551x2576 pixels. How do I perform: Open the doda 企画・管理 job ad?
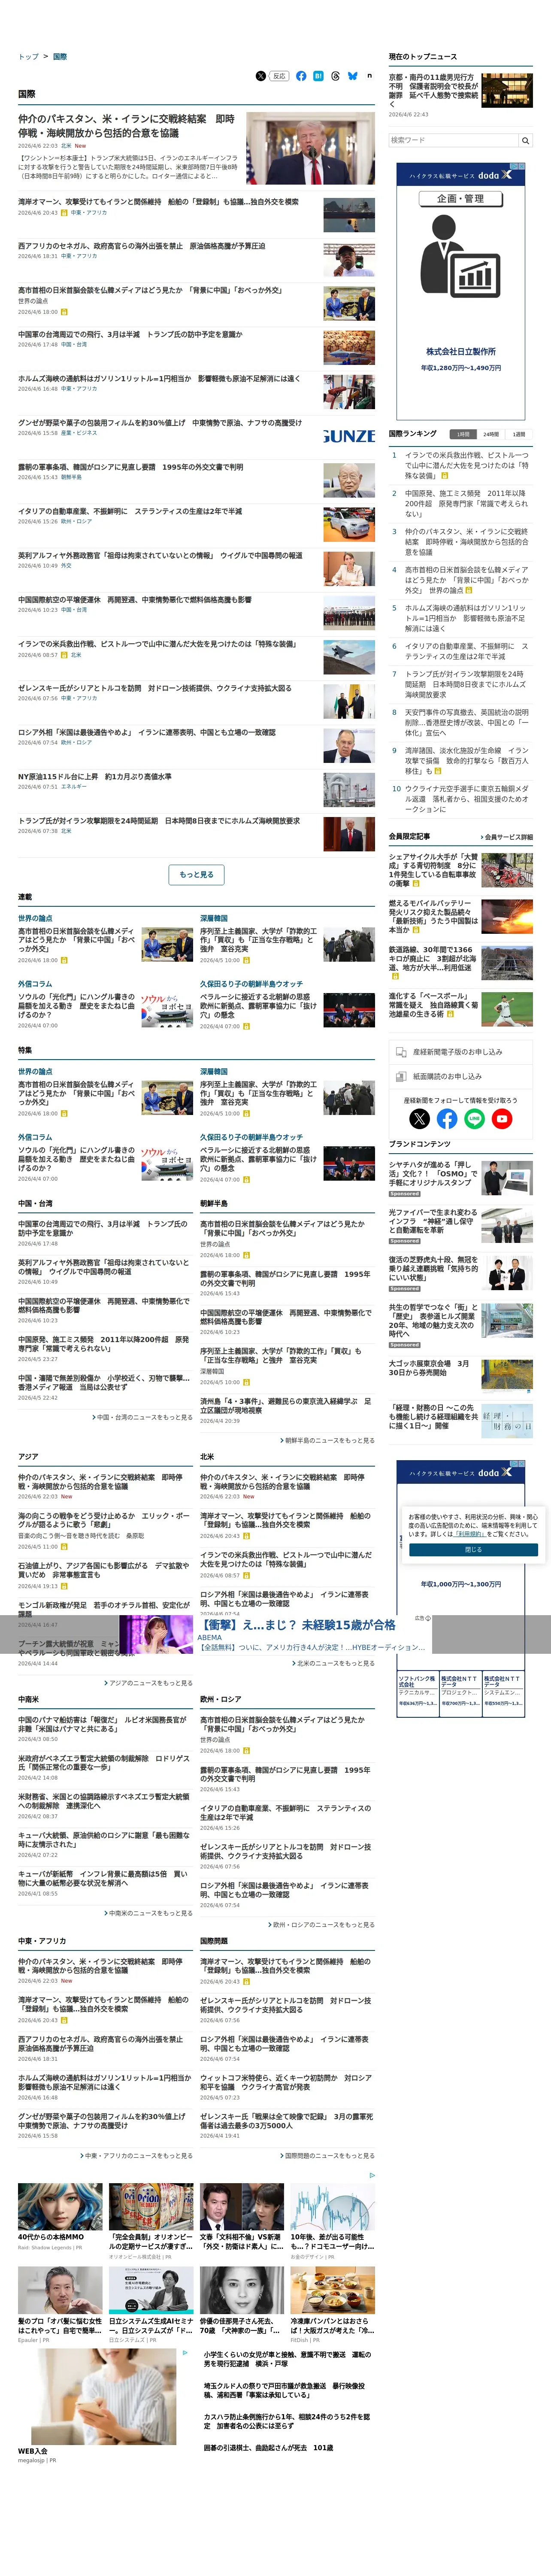[x=461, y=292]
